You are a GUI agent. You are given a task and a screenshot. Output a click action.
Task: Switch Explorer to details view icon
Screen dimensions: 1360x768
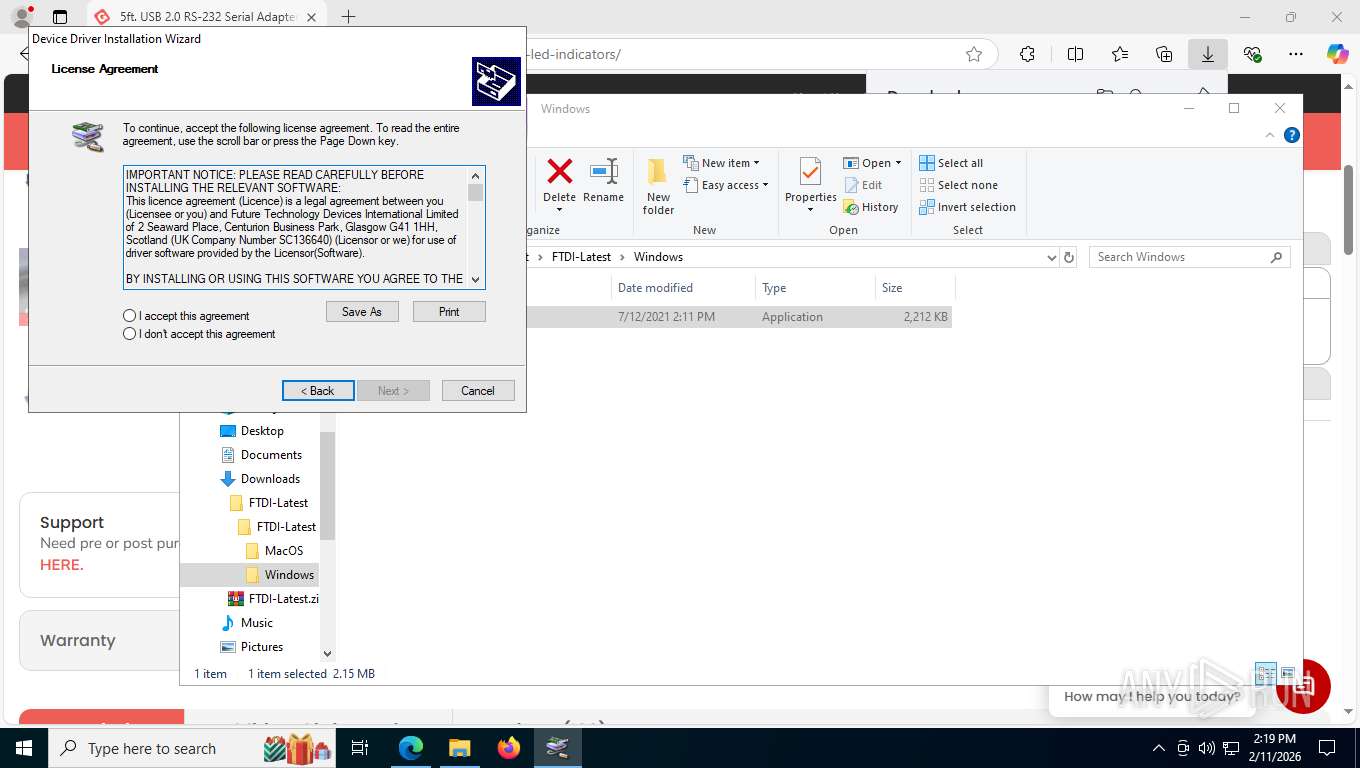pos(1266,674)
